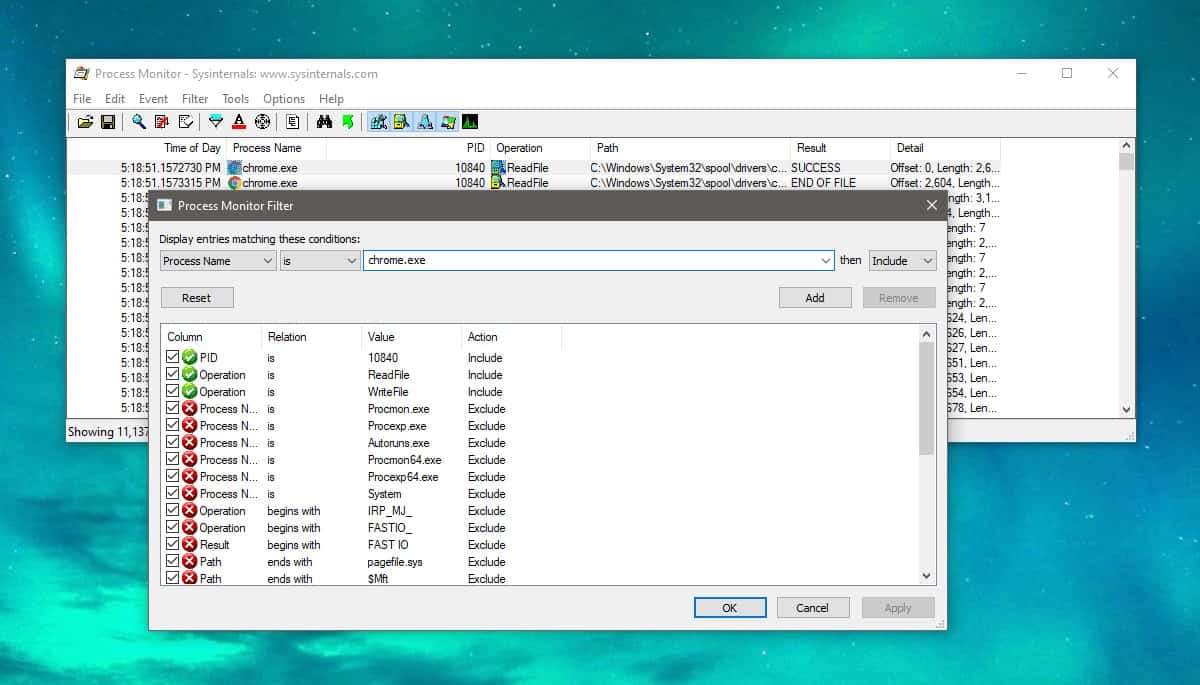Toggle the Procexp.exe exclude filter checkbox
The image size is (1200, 685).
[173, 425]
